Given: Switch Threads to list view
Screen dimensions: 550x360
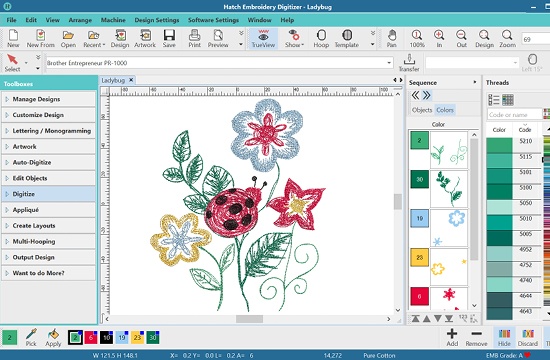Looking at the screenshot, I should [x=494, y=100].
